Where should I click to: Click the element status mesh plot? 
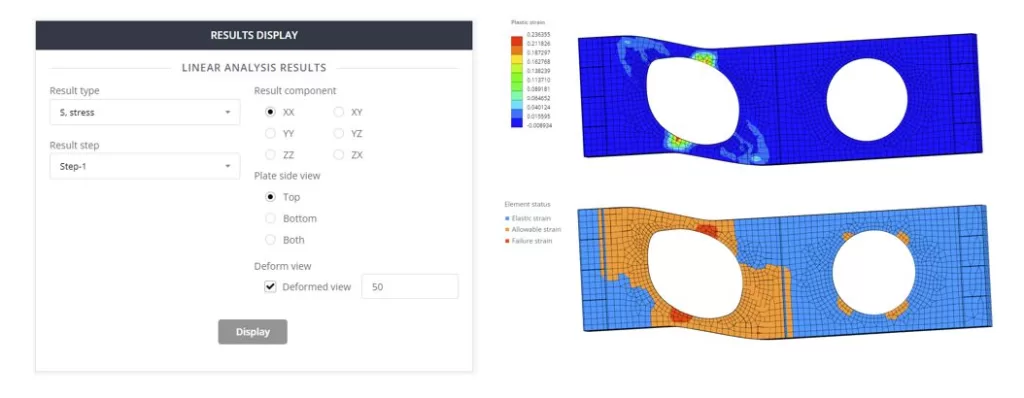(784, 271)
